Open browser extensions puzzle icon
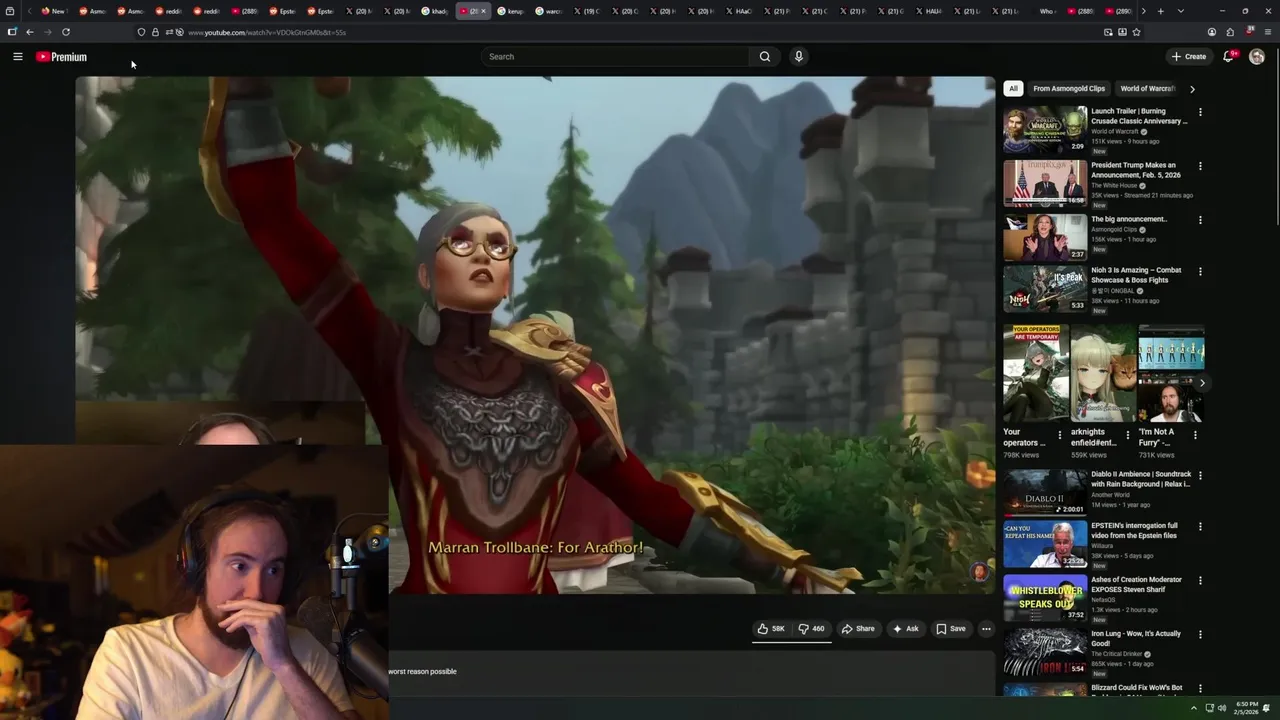 coord(1230,32)
